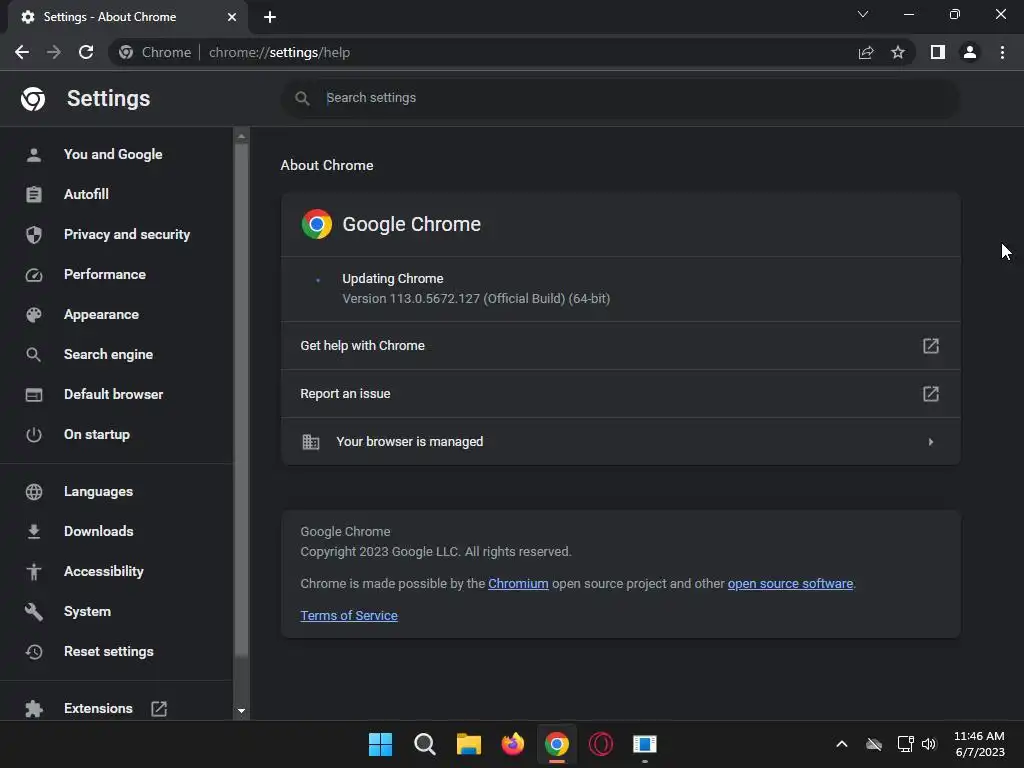The height and width of the screenshot is (768, 1024).
Task: Open Report an issue
Action: pos(620,394)
